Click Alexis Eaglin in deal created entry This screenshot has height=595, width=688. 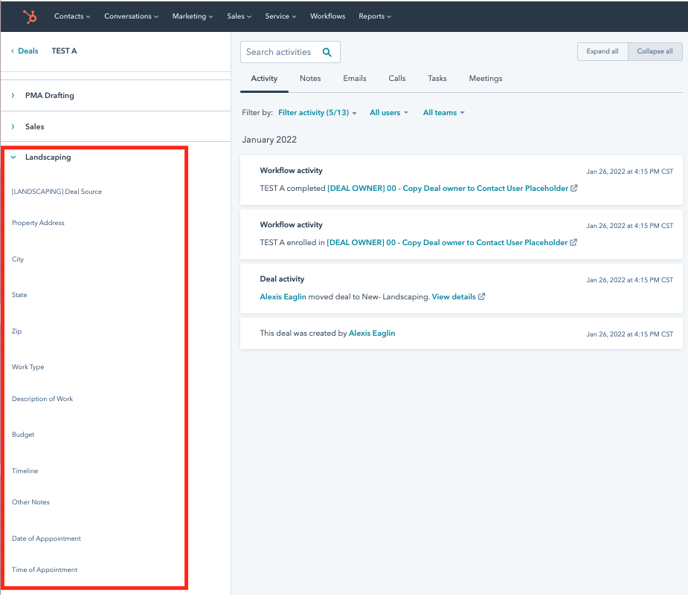(x=372, y=333)
